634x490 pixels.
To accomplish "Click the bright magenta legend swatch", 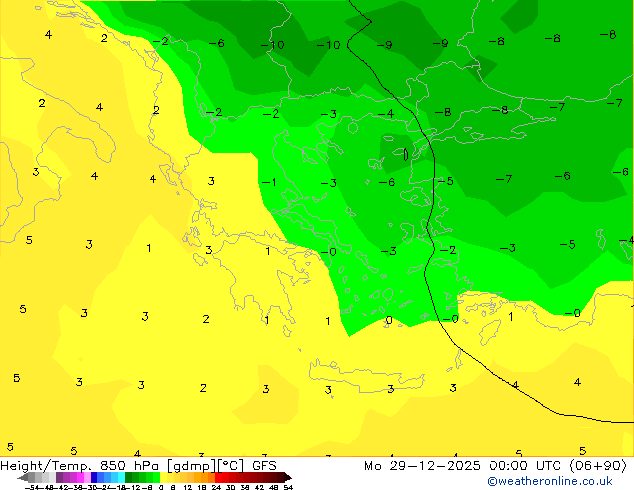I will click(80, 477).
